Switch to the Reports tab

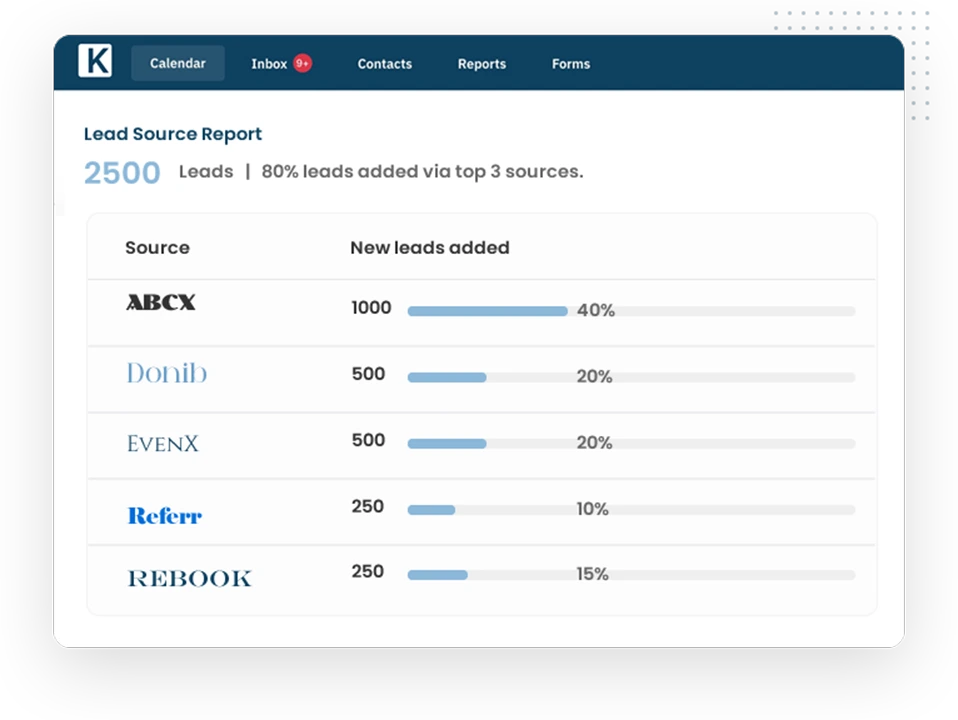click(x=482, y=64)
